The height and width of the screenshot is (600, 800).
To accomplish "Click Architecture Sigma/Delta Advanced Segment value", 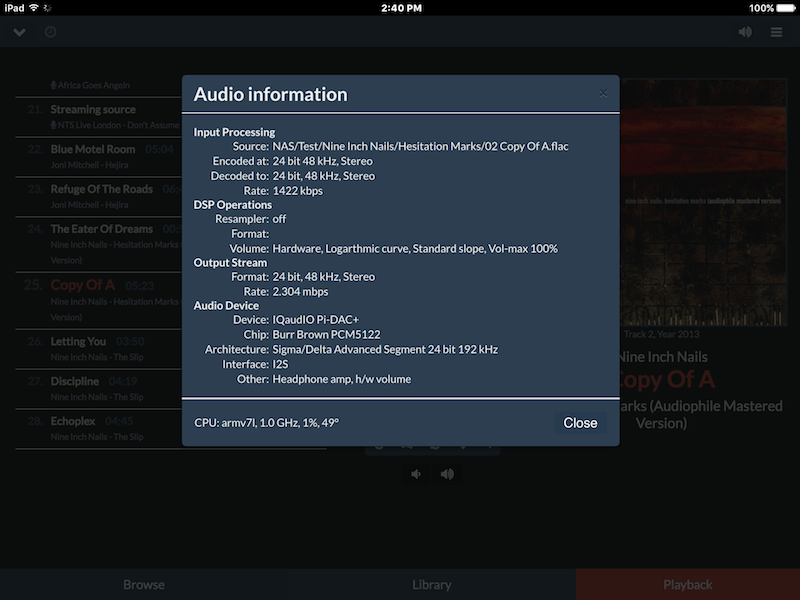I will tap(385, 349).
